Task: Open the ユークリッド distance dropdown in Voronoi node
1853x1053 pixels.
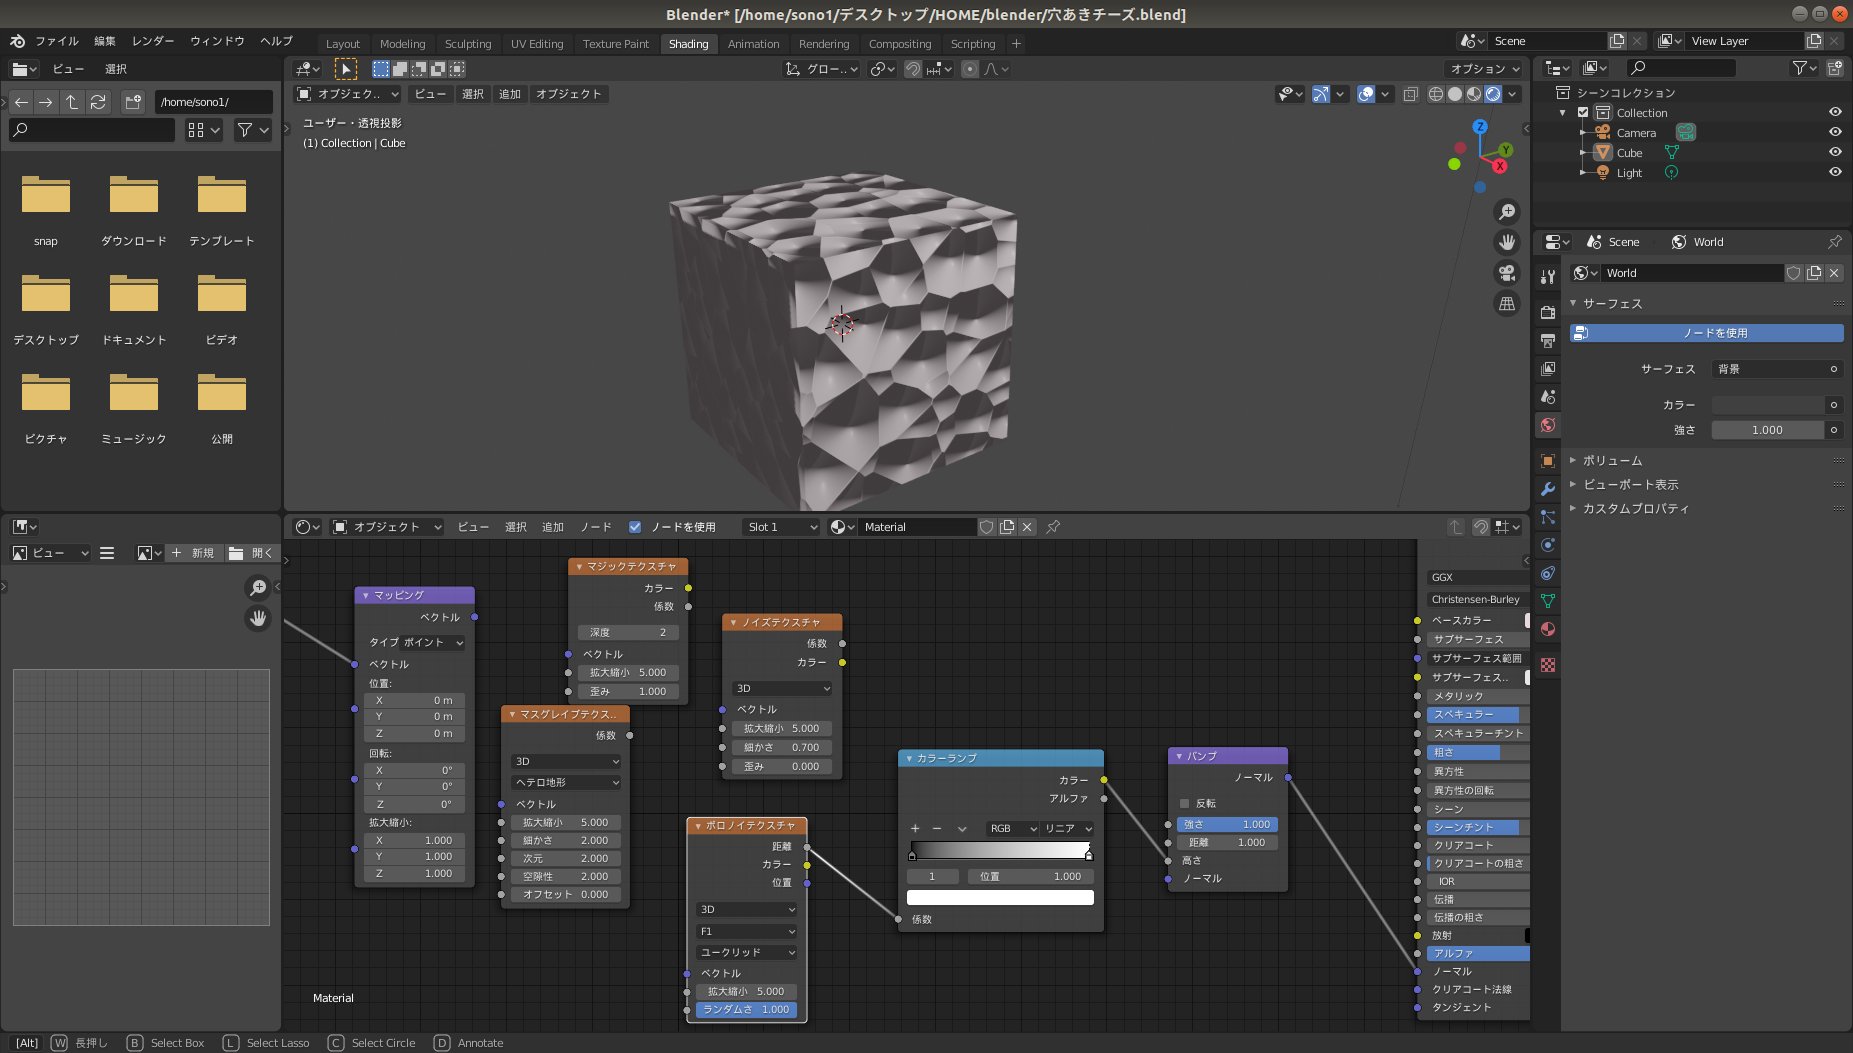Action: 747,952
